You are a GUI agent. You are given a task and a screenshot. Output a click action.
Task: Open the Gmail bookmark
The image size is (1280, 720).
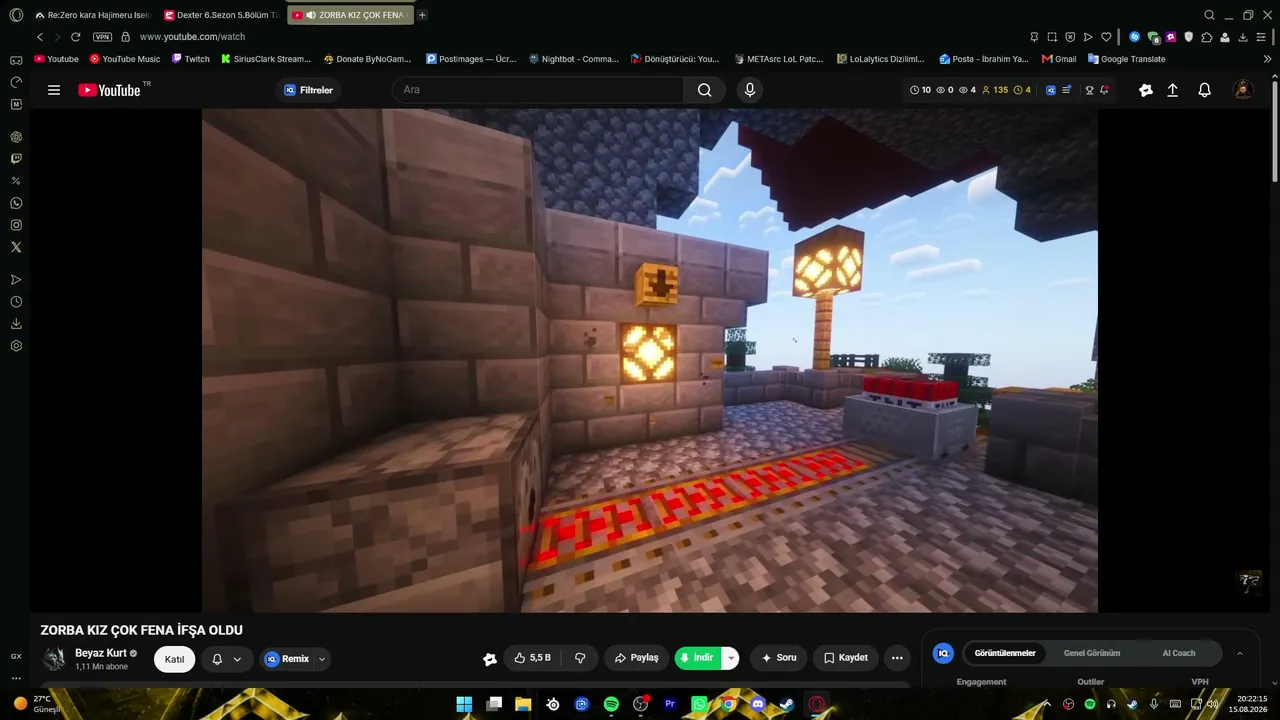[1059, 59]
